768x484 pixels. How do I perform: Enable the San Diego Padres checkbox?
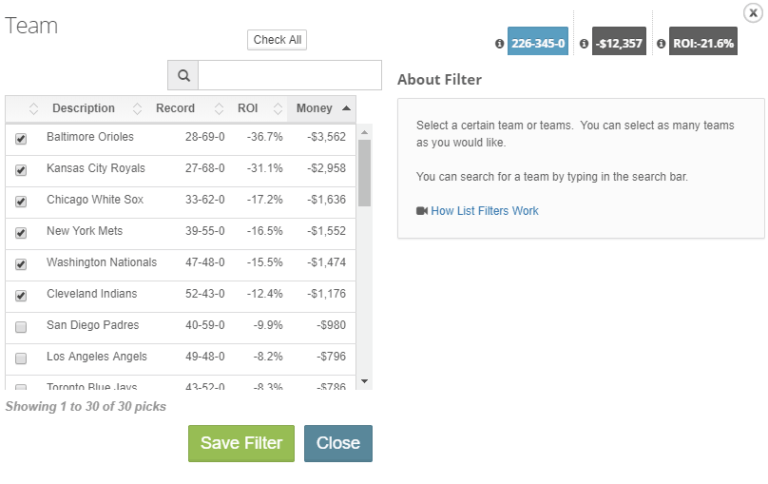21,327
